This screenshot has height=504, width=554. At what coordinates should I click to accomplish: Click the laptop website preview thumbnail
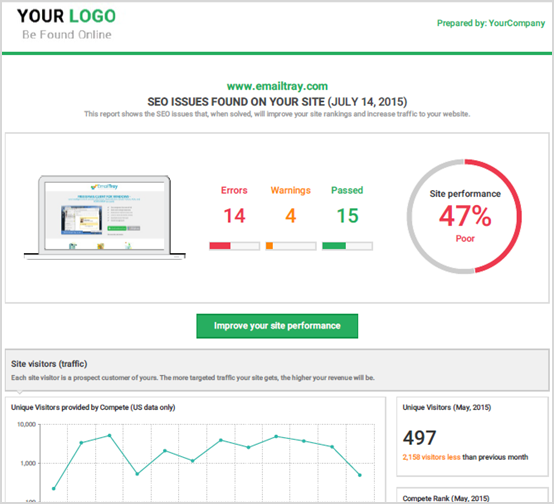point(105,217)
